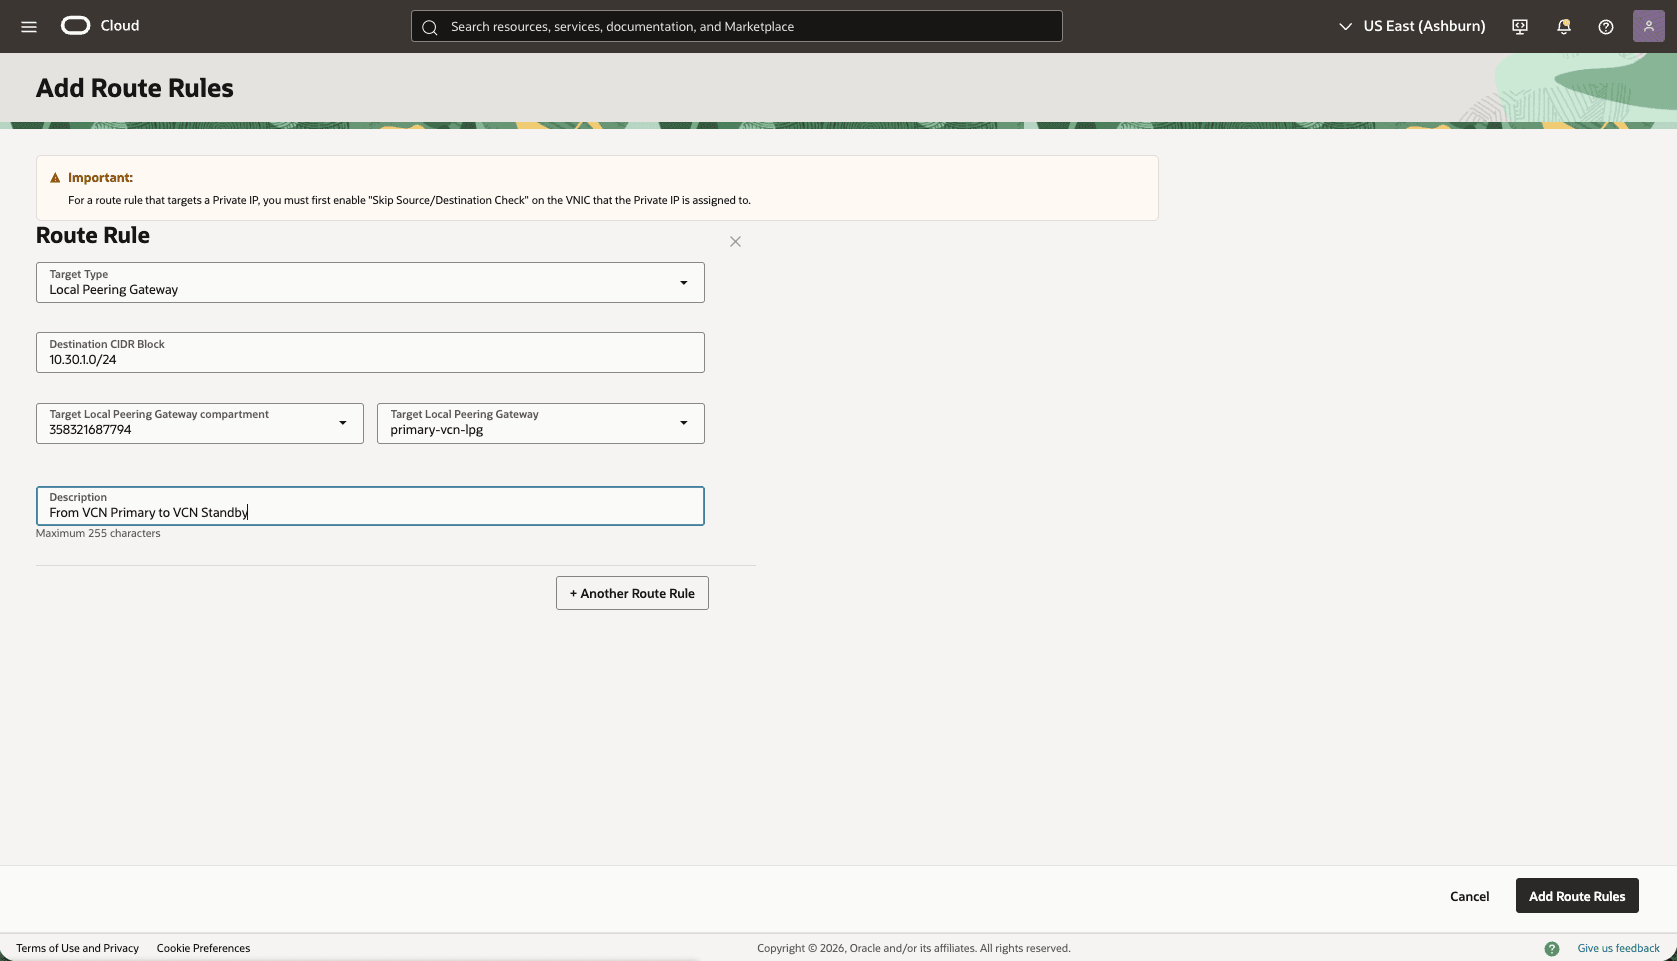Viewport: 1677px width, 961px height.
Task: Open the help question mark icon
Action: point(1606,26)
